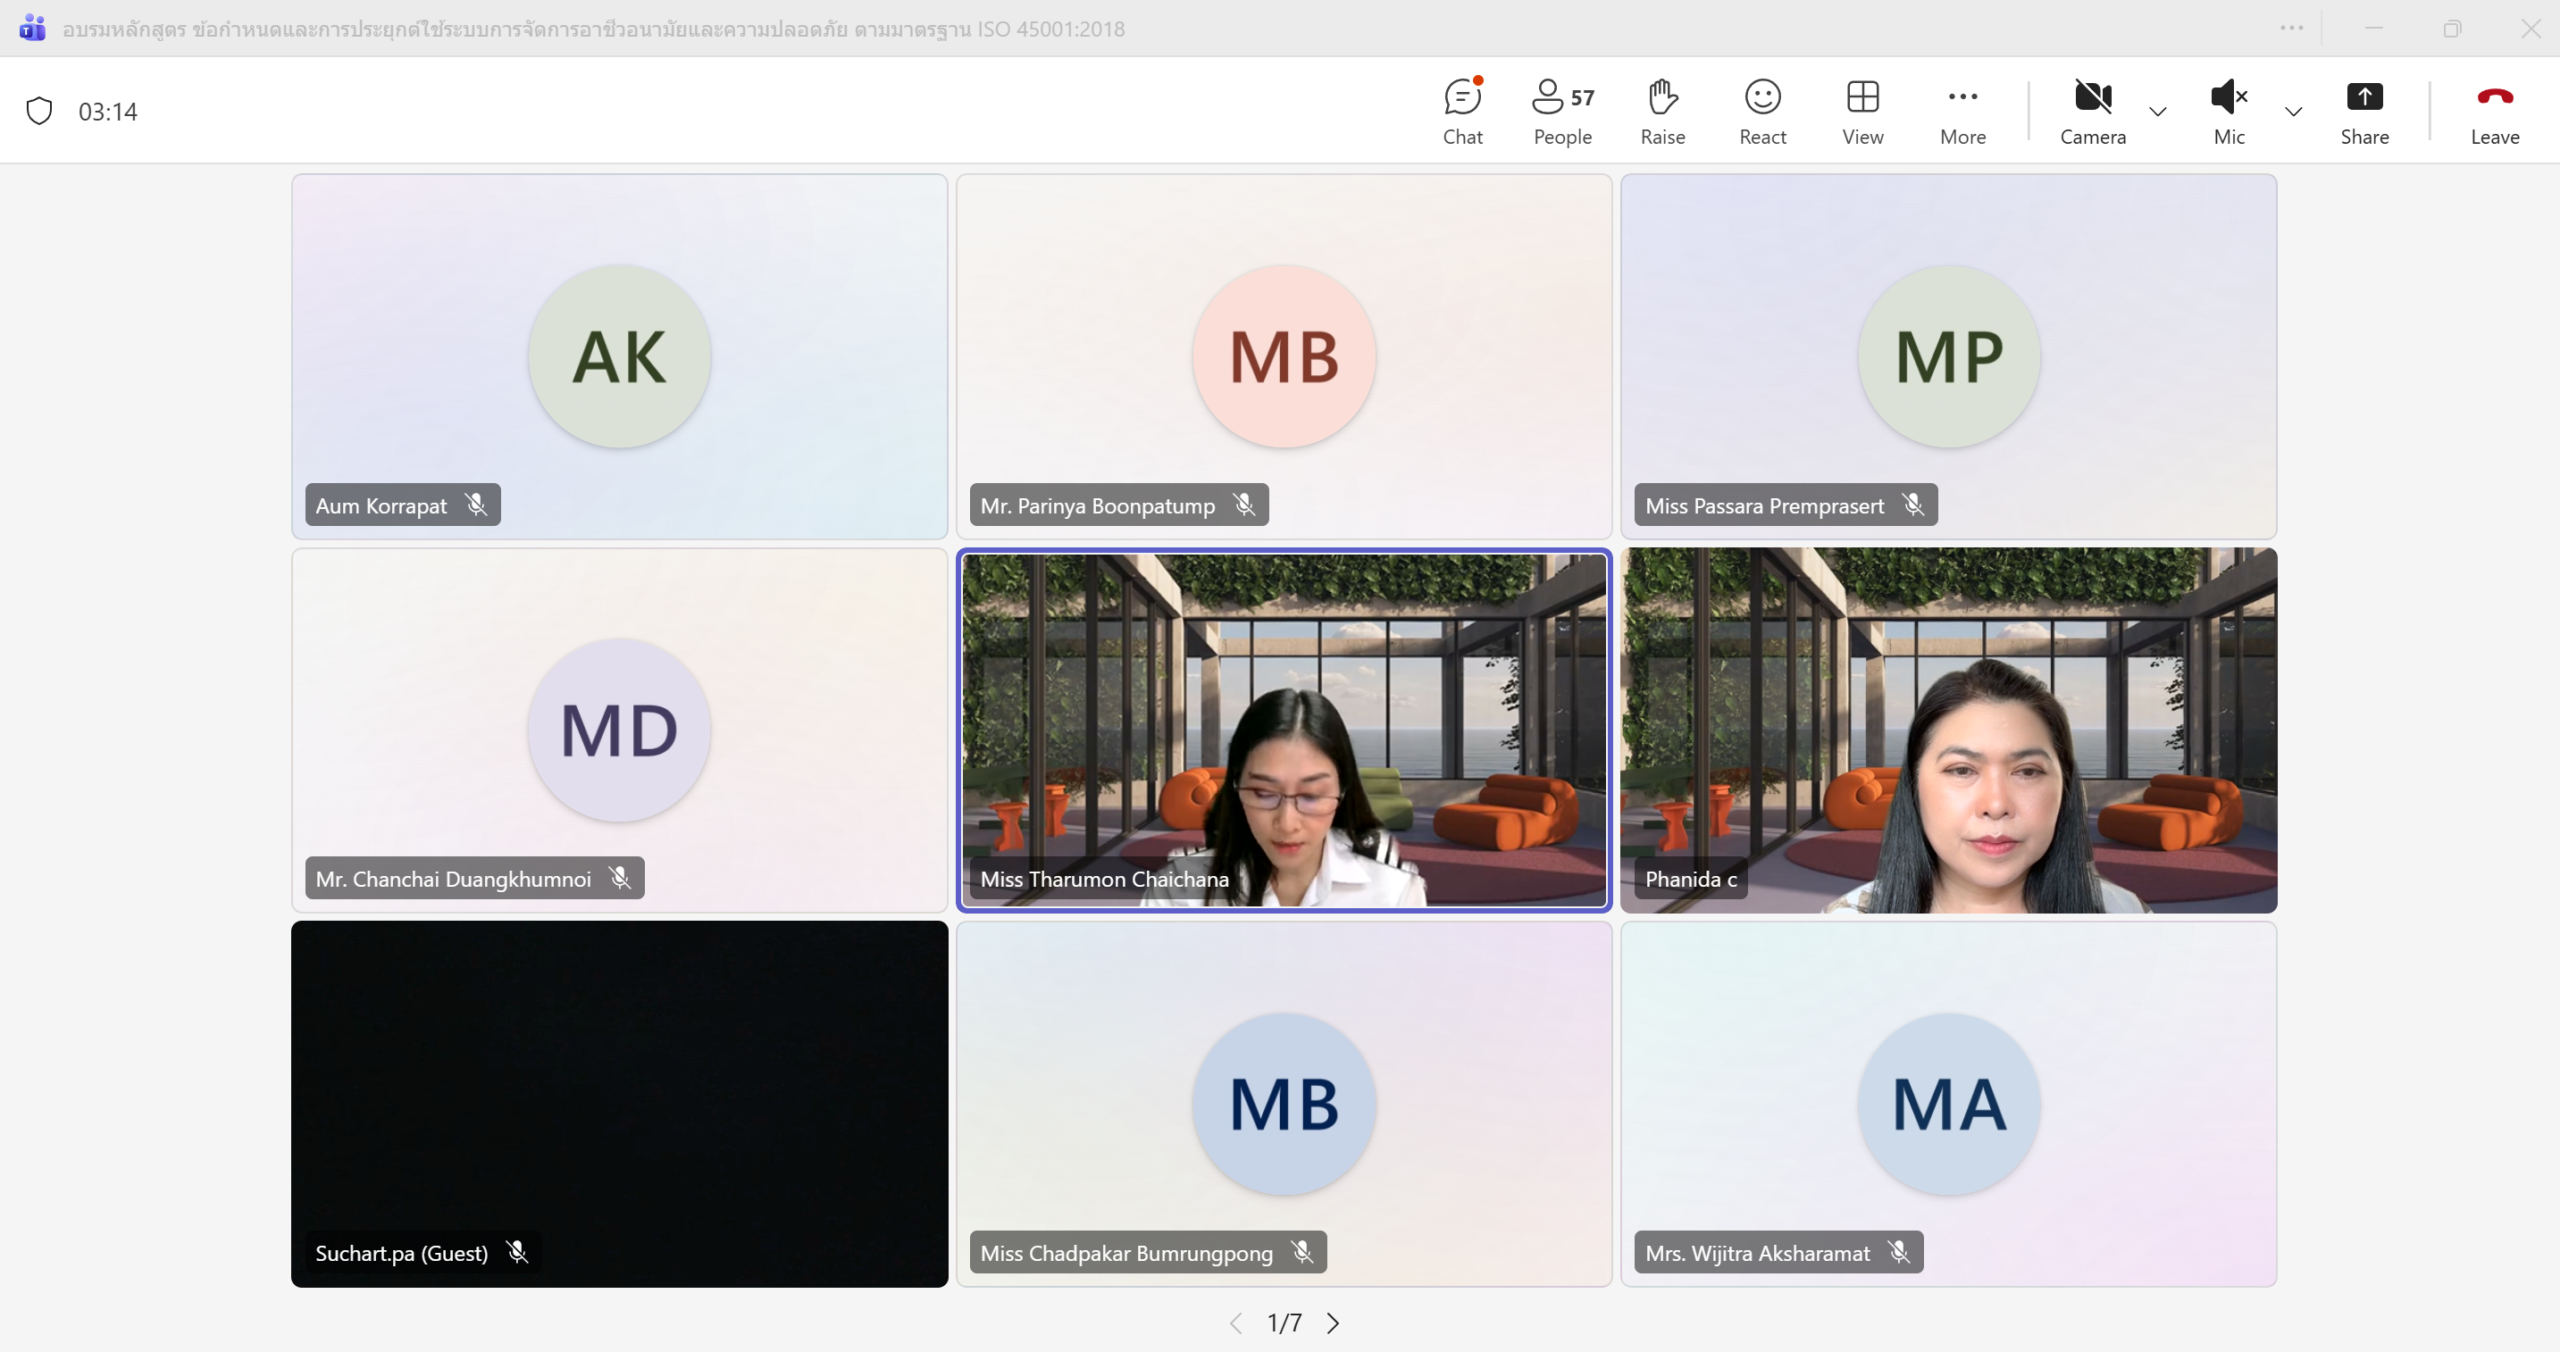
Task: Go to next participant page
Action: [1333, 1323]
